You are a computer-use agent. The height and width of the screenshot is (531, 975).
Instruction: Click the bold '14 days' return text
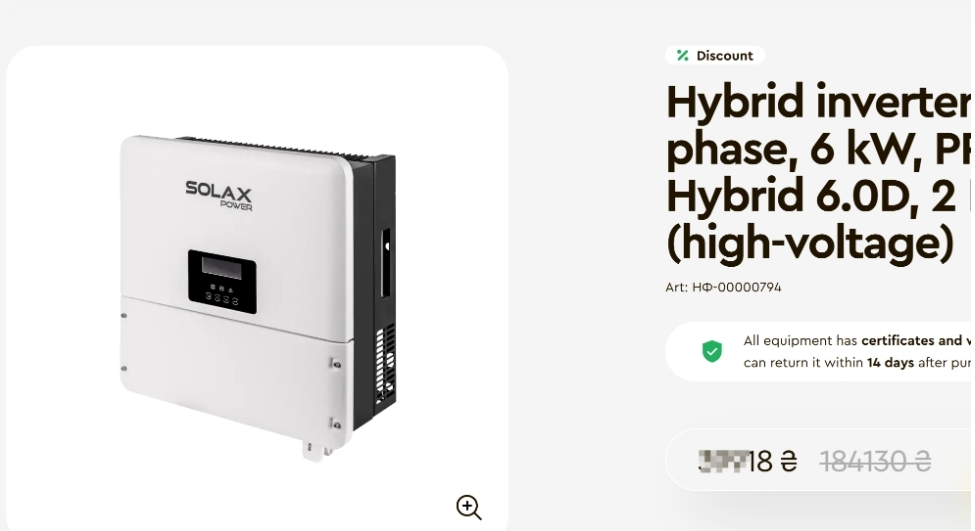[890, 362]
